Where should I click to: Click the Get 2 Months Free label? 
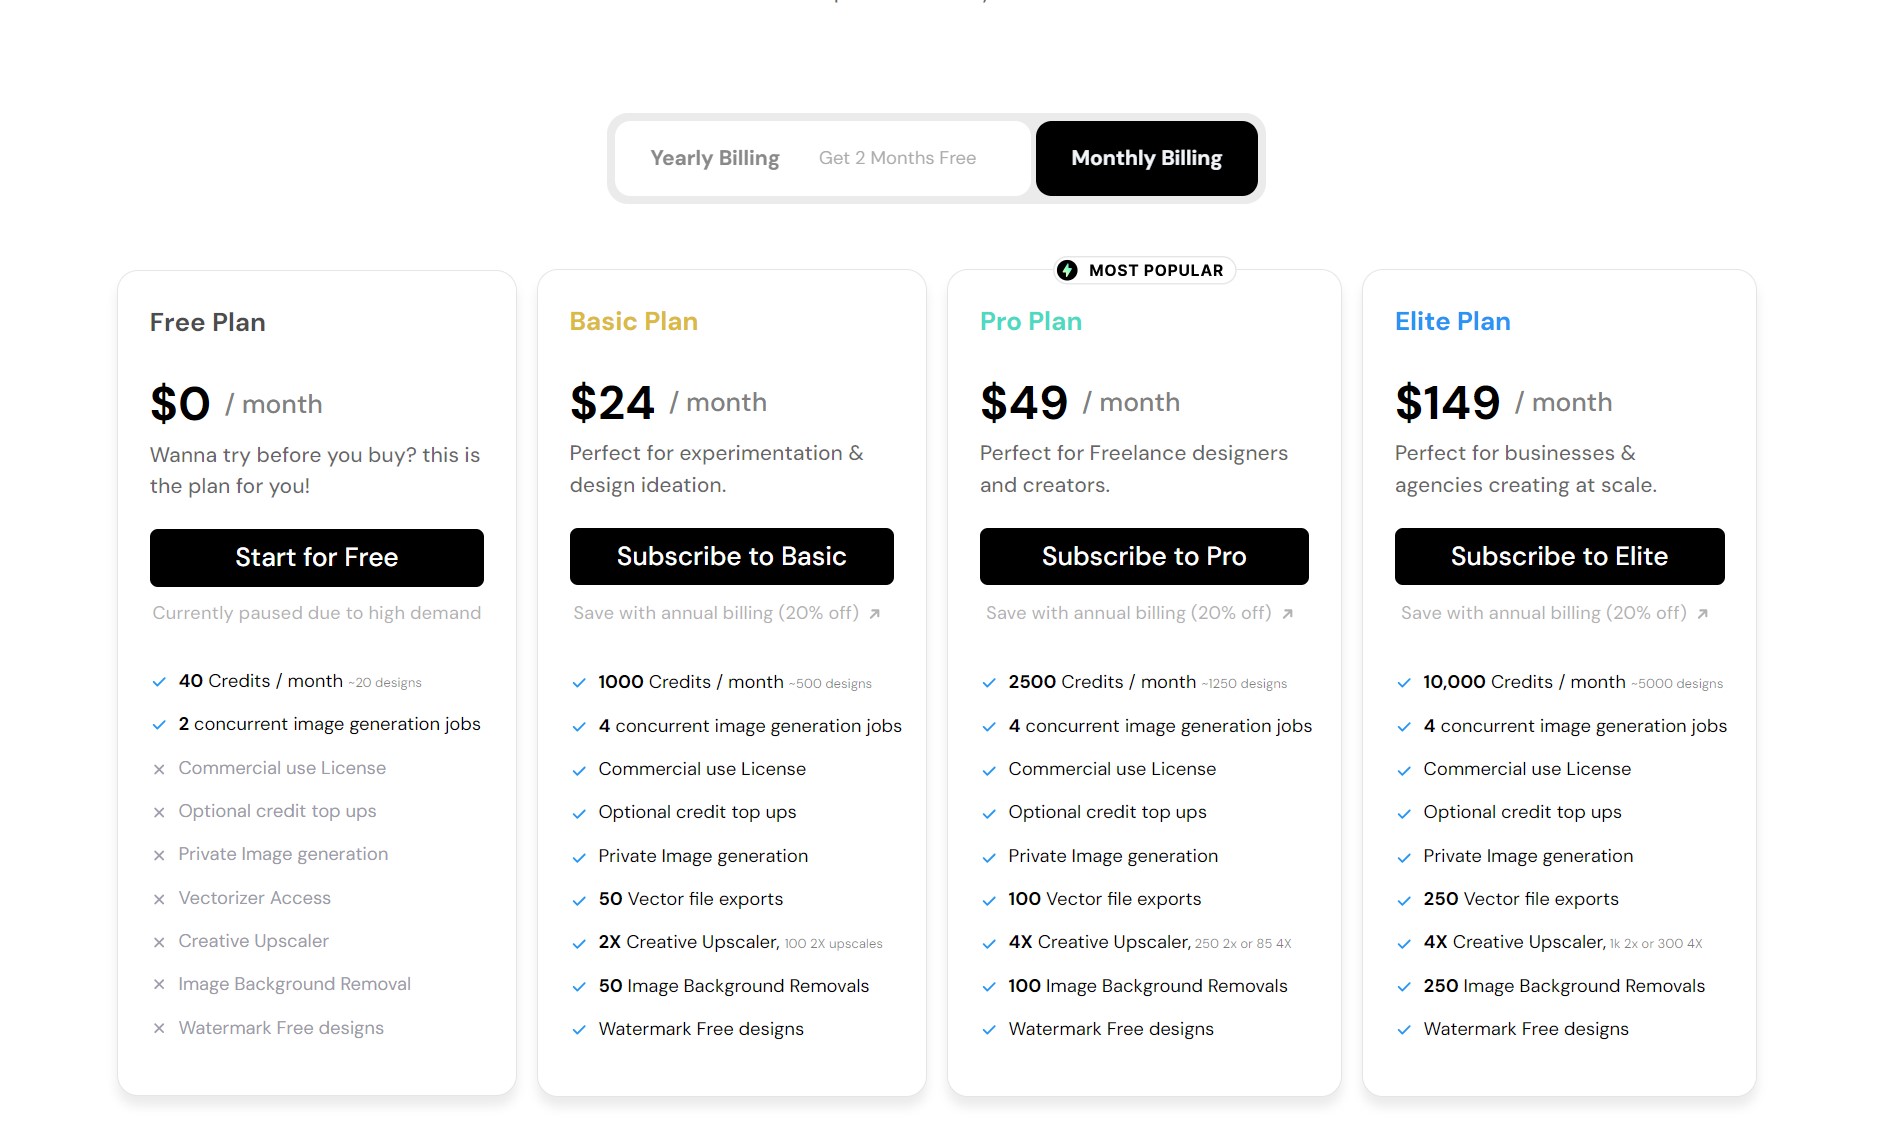(x=897, y=158)
